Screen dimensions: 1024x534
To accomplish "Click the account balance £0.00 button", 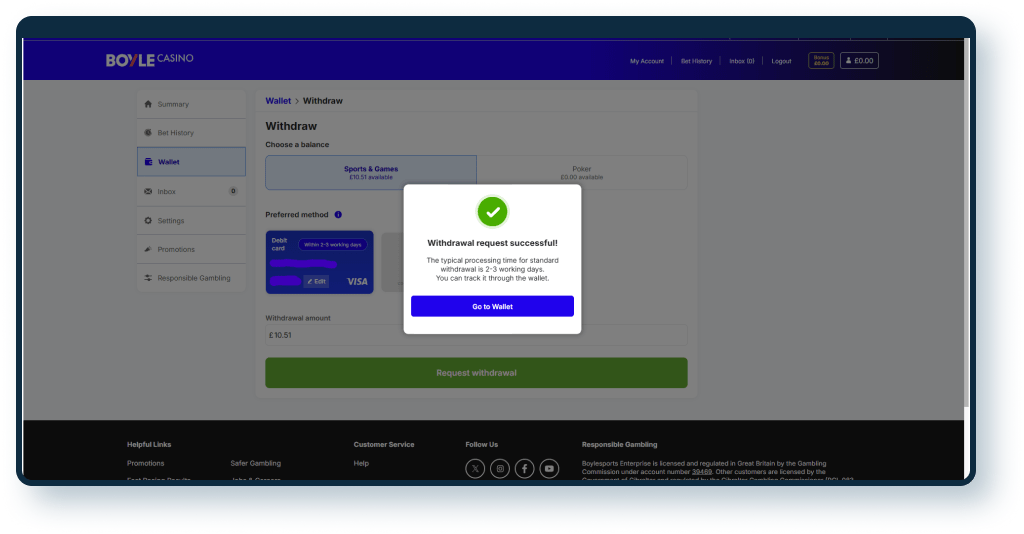I will (859, 61).
